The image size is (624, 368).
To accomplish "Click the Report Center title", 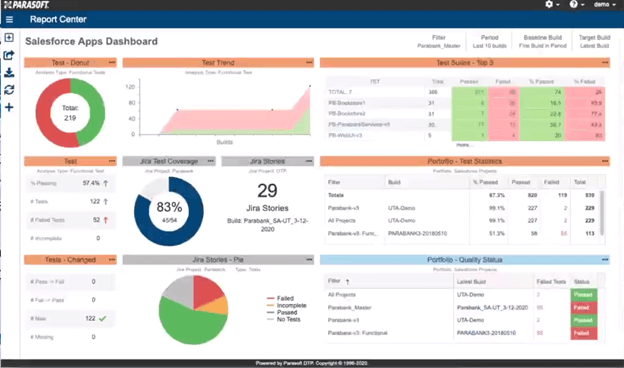I will tap(58, 19).
